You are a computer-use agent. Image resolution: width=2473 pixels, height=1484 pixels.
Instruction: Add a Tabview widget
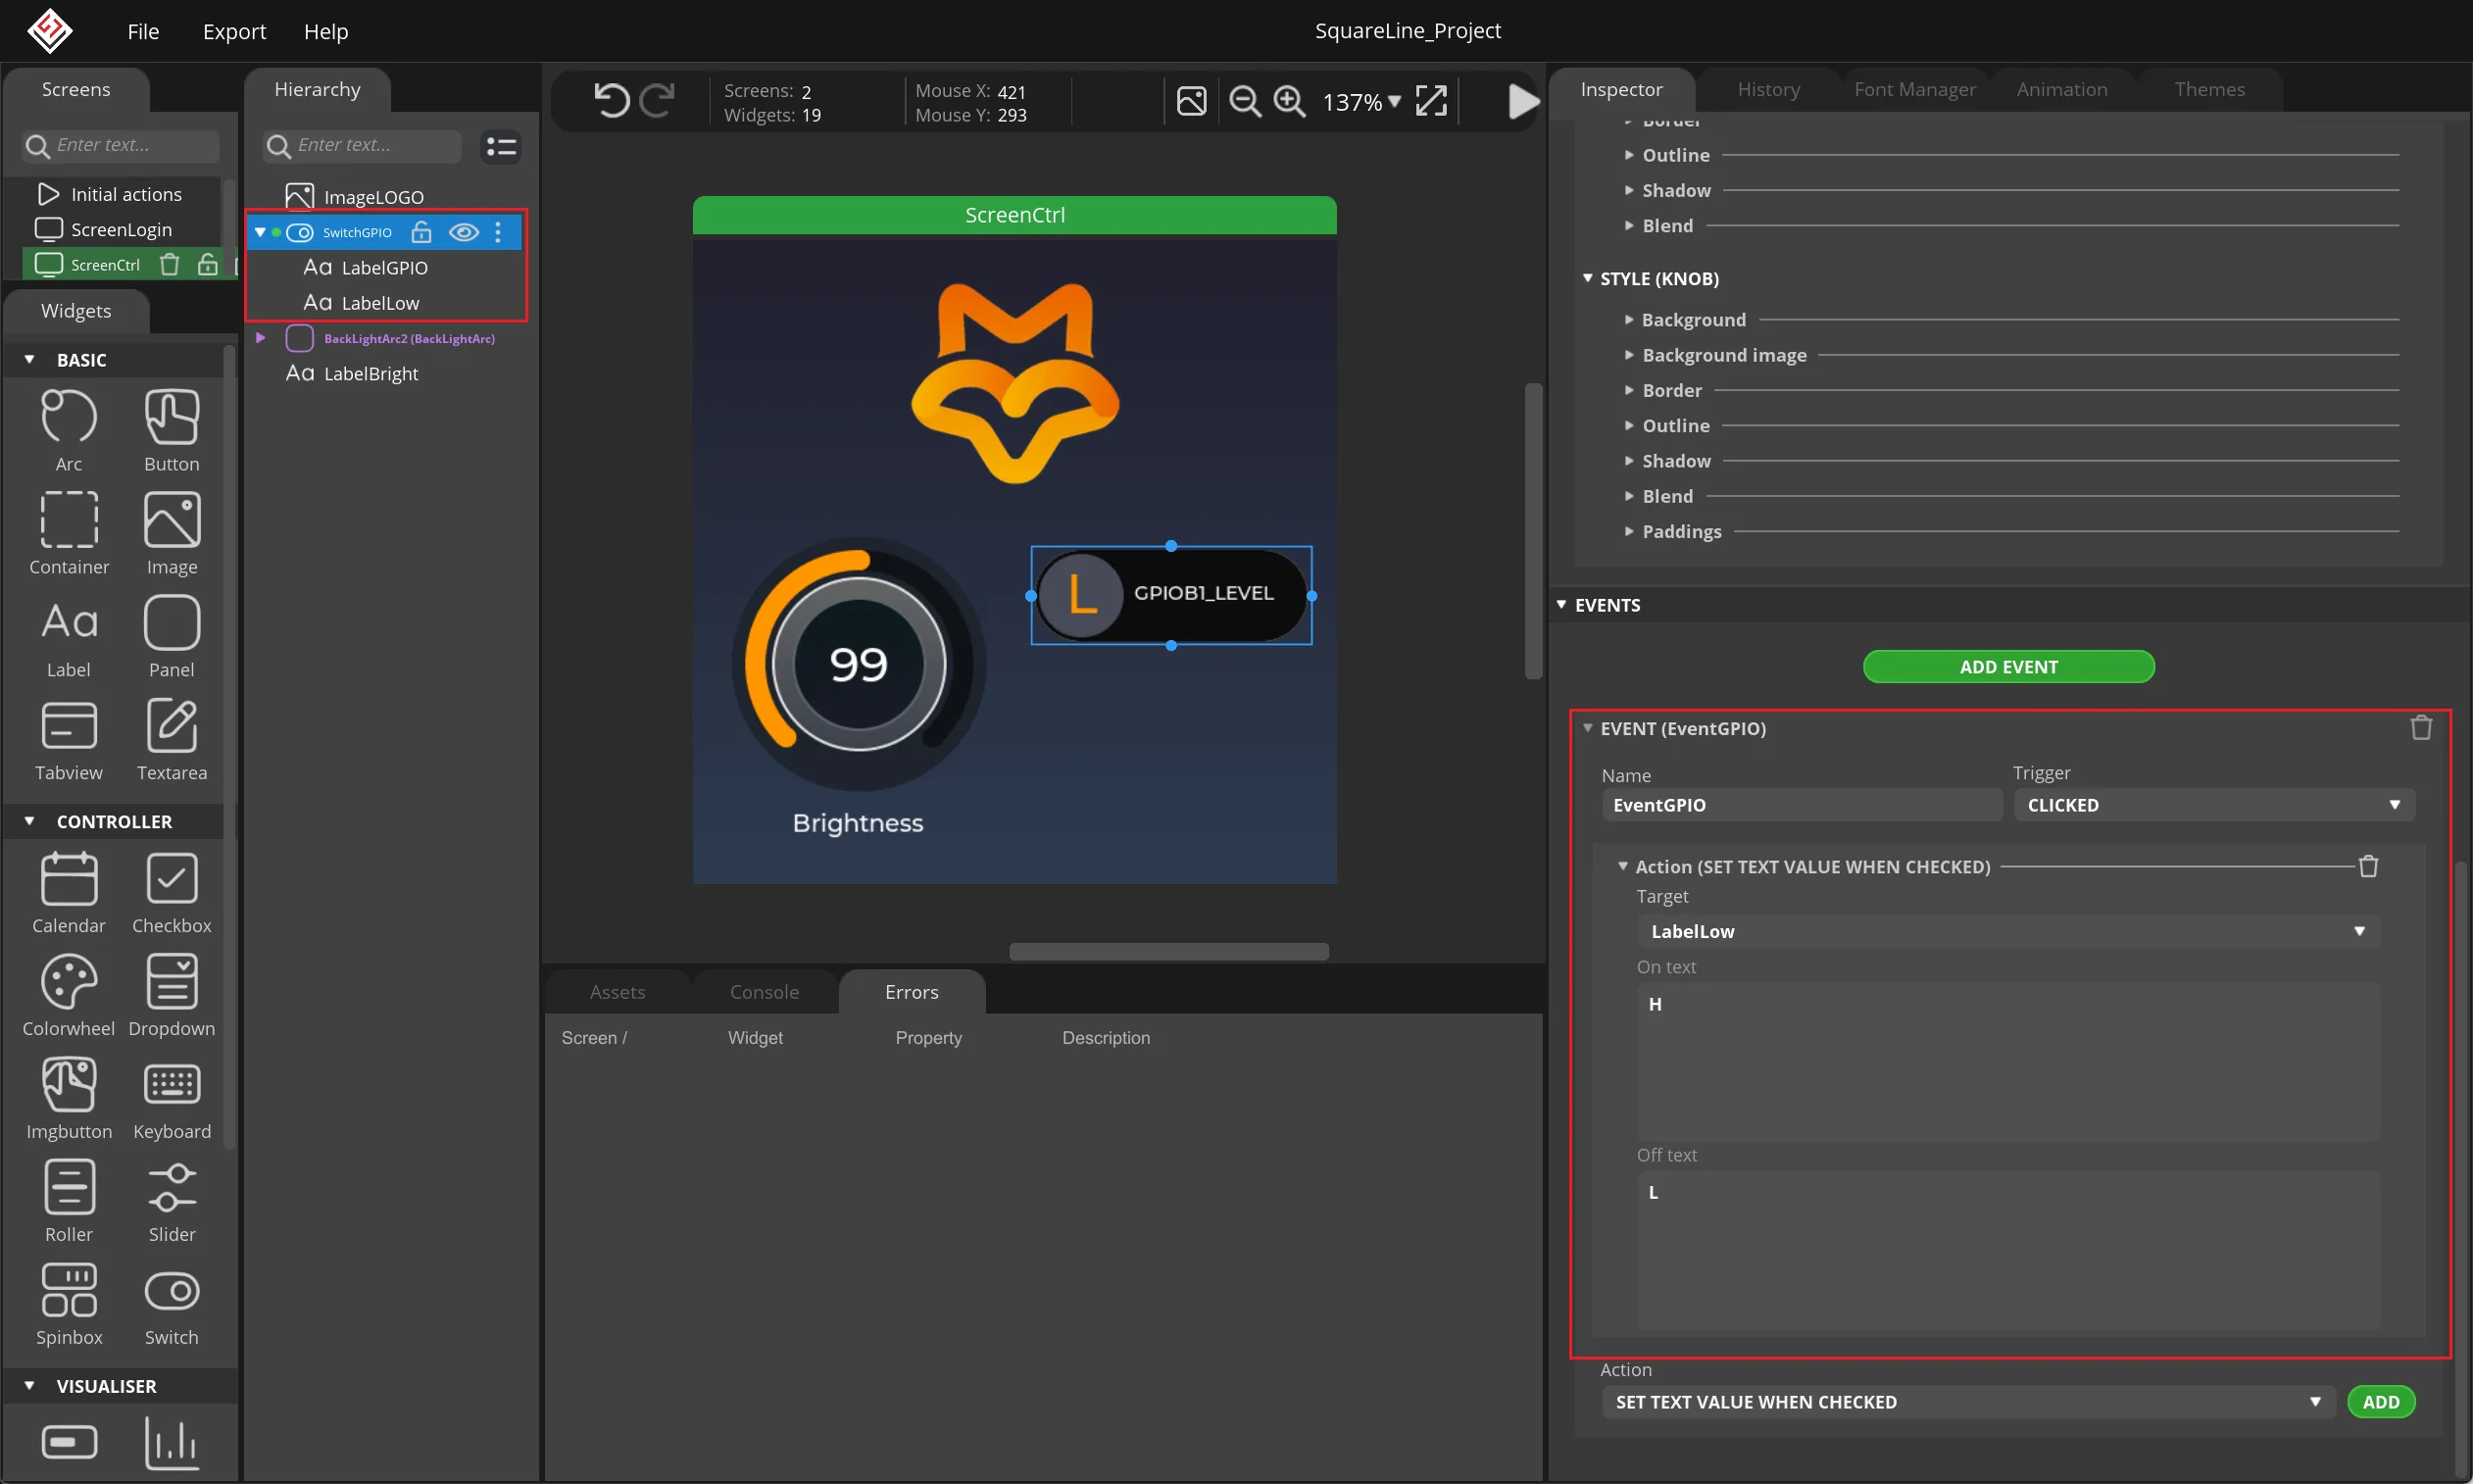(69, 740)
